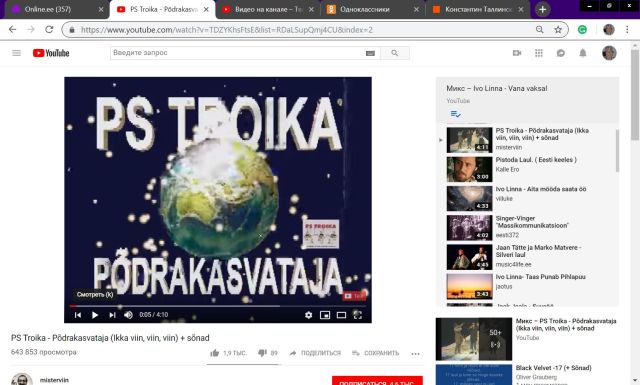Skip to next video in player controls
The height and width of the screenshot is (385, 640).
112,315
